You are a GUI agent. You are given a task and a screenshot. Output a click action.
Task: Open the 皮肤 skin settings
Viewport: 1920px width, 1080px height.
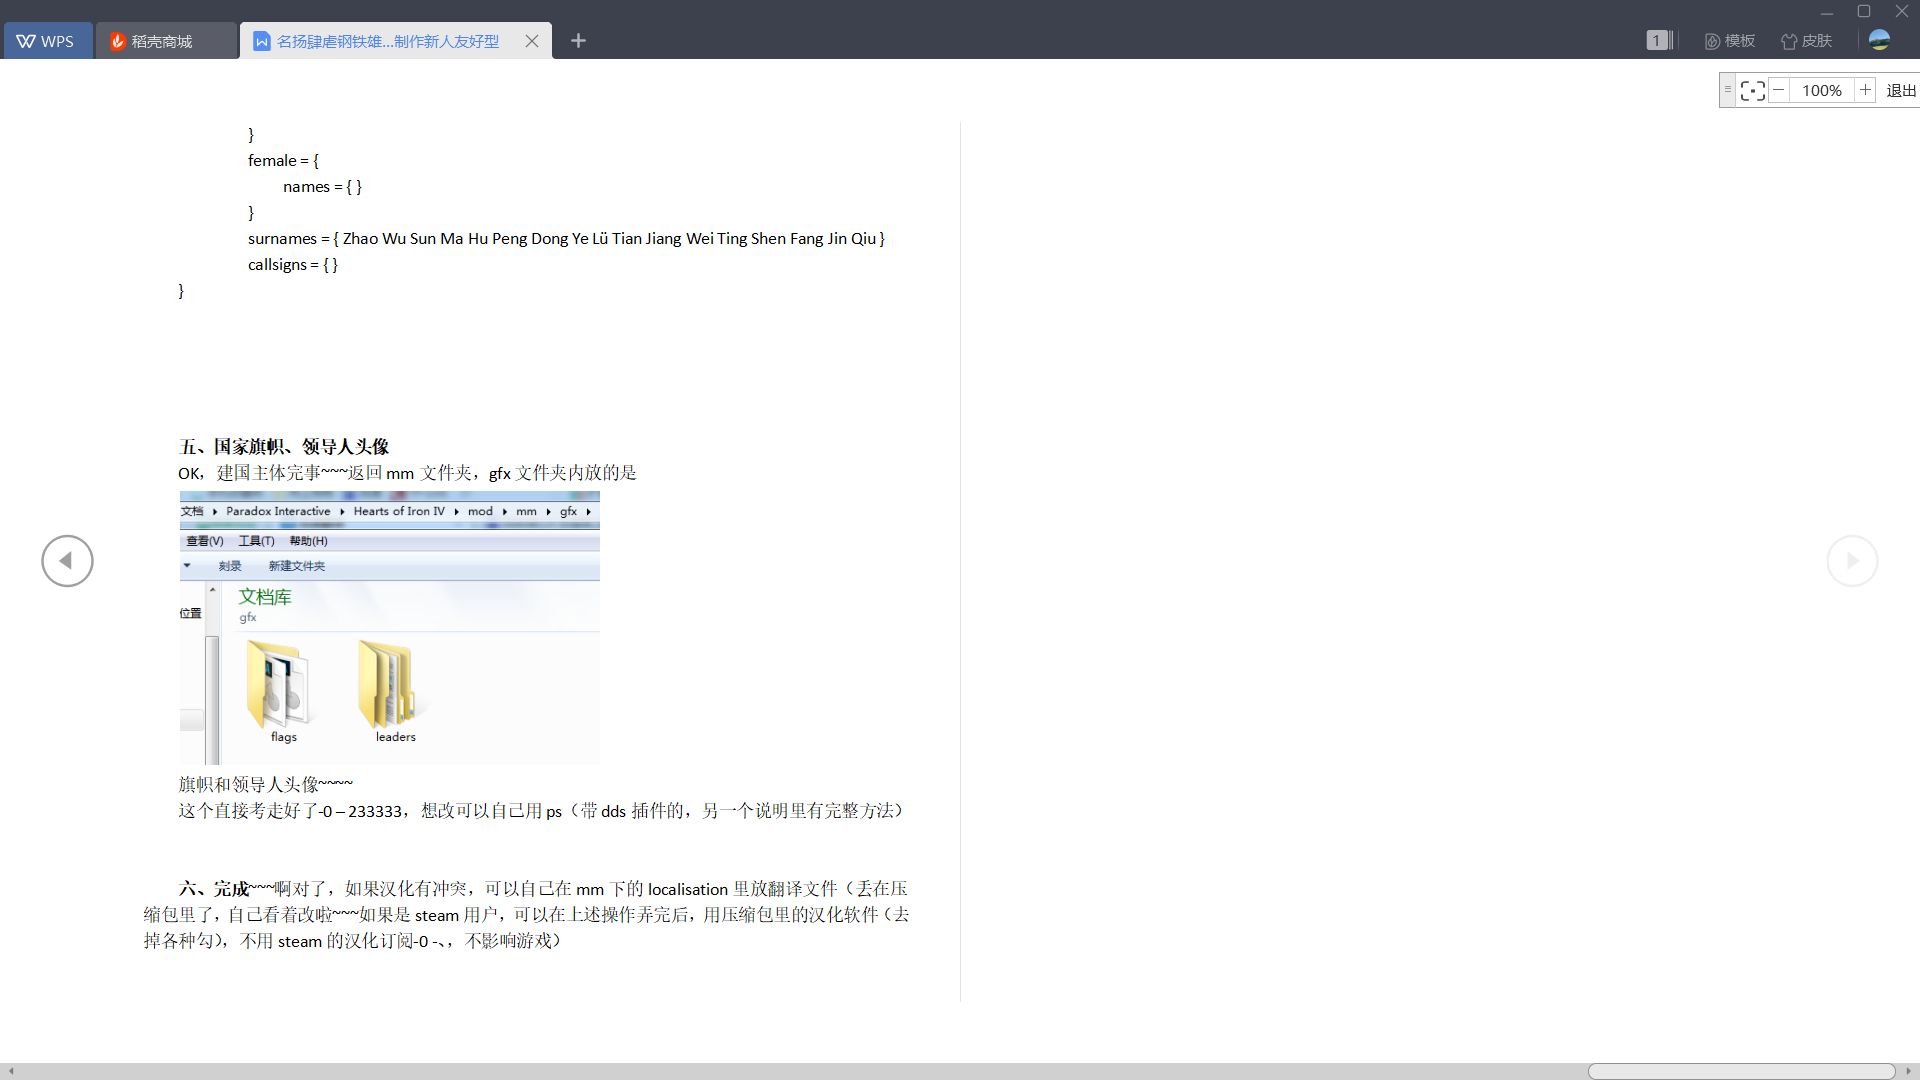(x=1806, y=41)
